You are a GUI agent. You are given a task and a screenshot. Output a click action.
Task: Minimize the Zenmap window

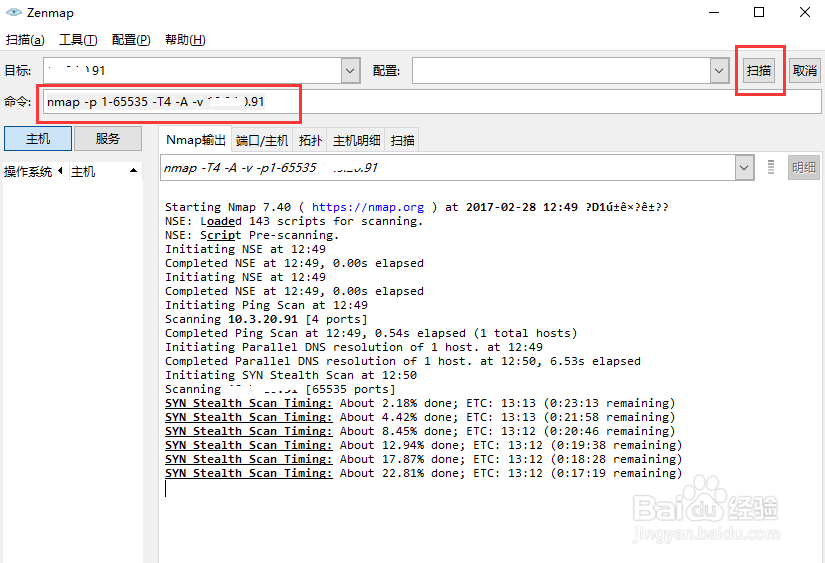click(x=714, y=12)
